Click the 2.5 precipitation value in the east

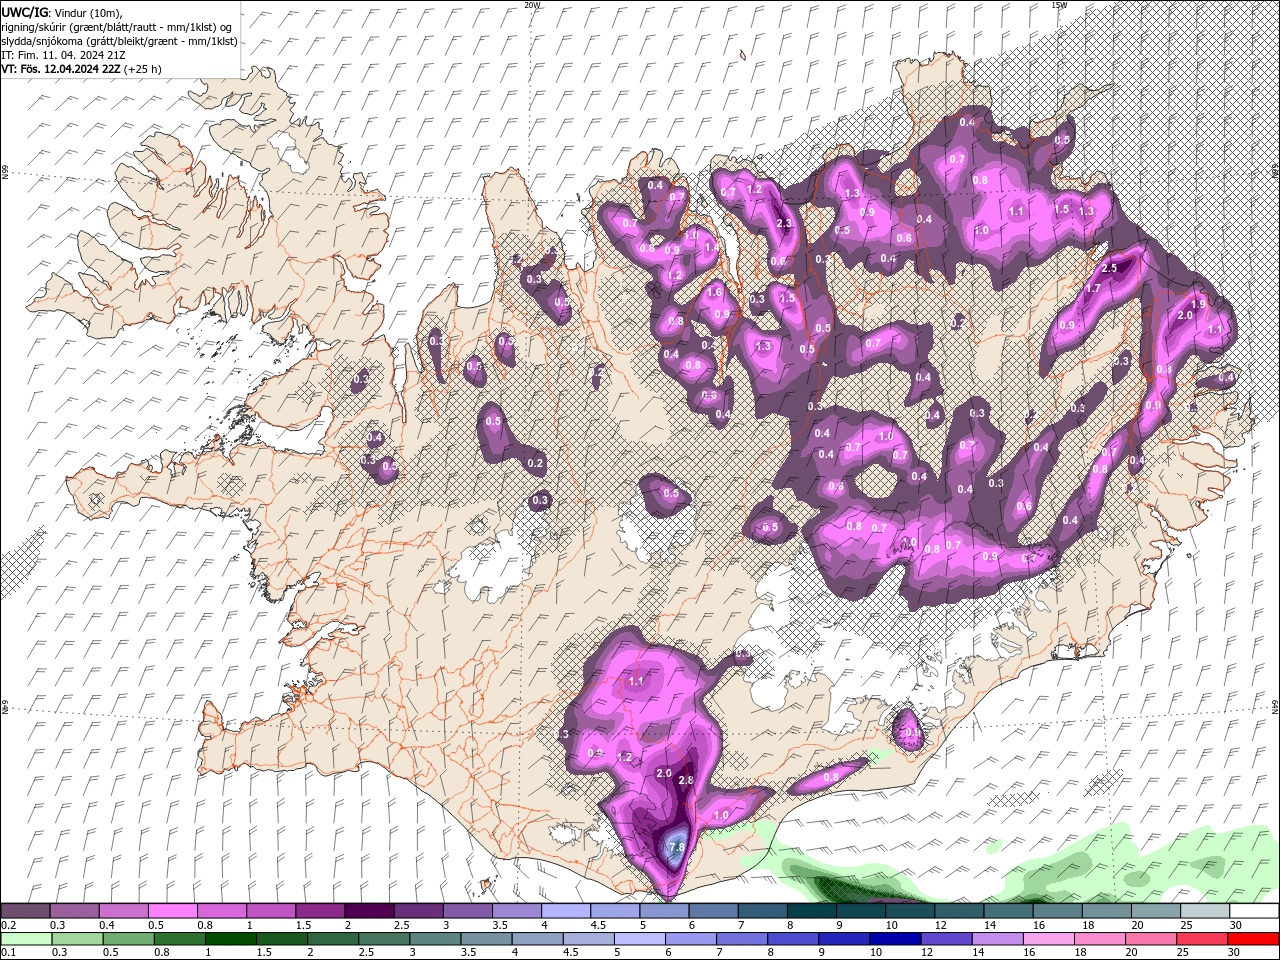[1109, 269]
